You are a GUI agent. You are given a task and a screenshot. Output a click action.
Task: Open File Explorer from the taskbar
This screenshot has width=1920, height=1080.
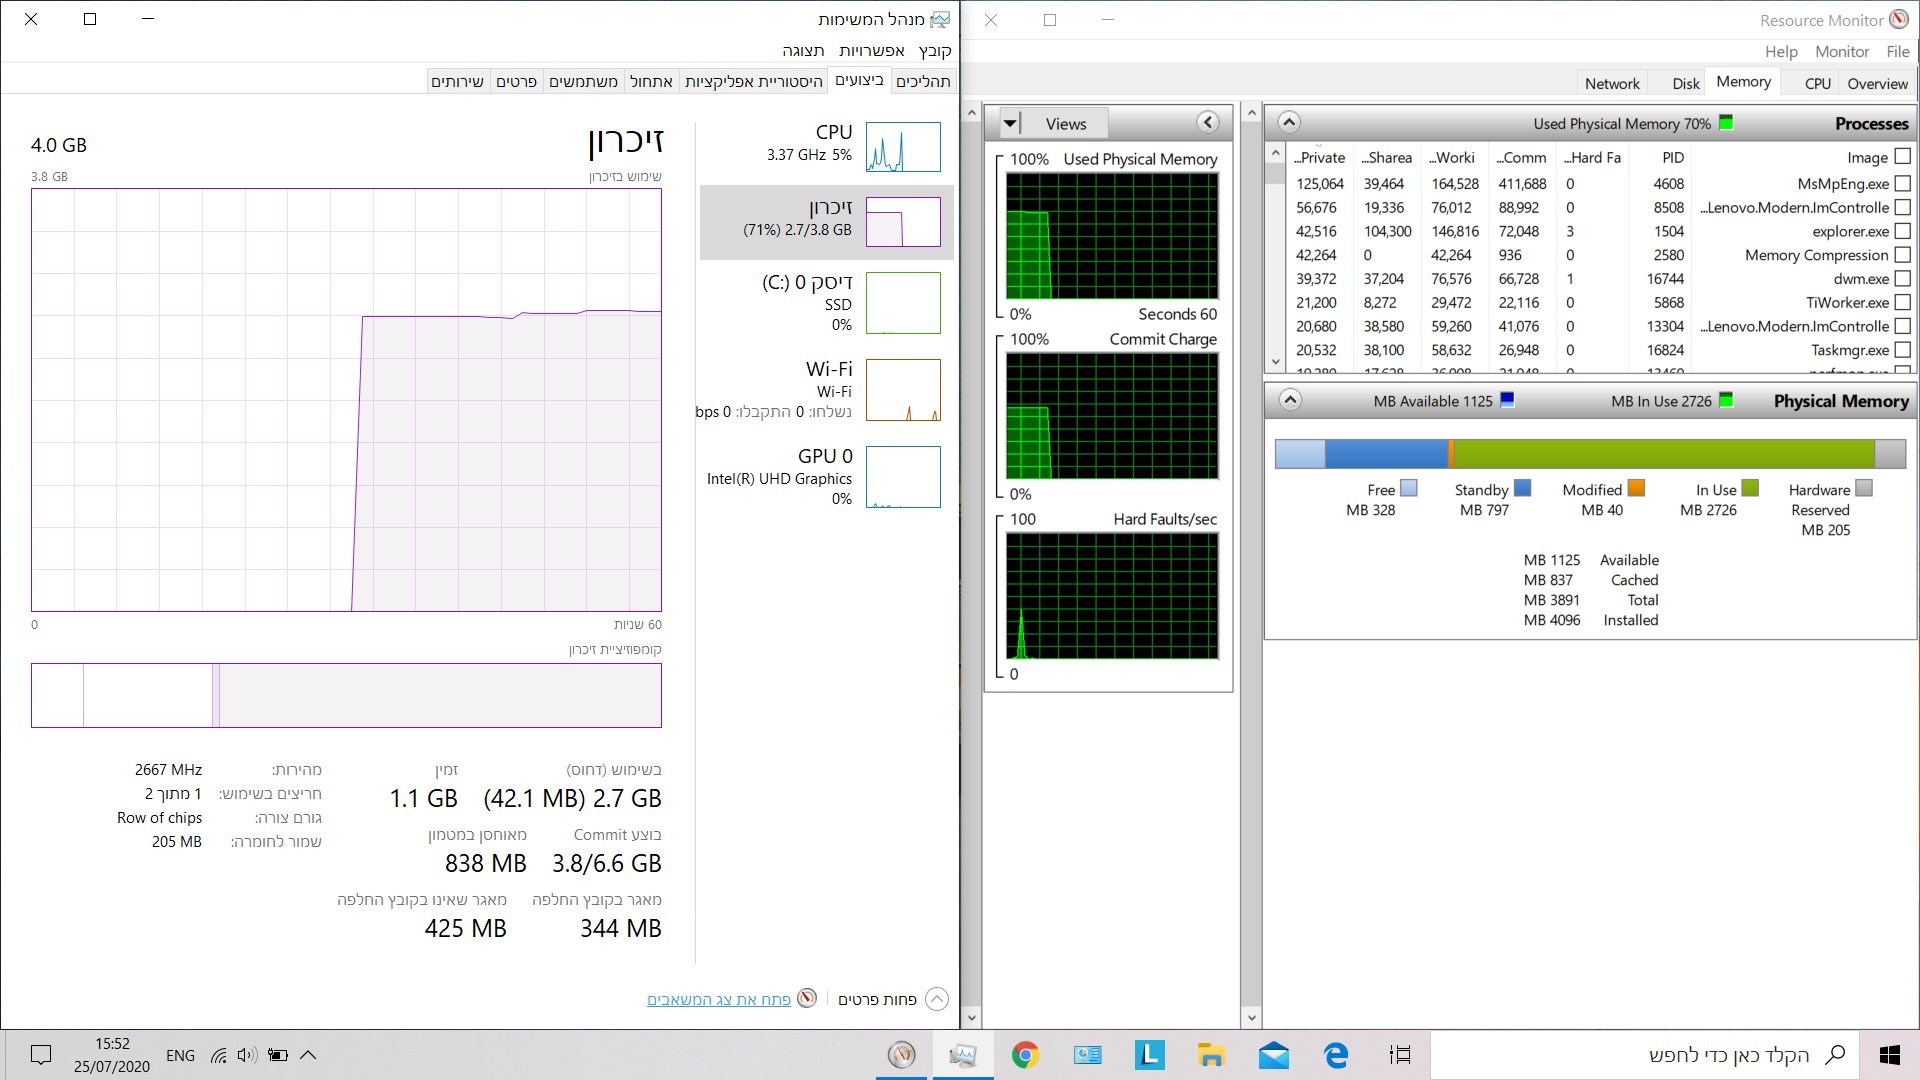coord(1211,1055)
